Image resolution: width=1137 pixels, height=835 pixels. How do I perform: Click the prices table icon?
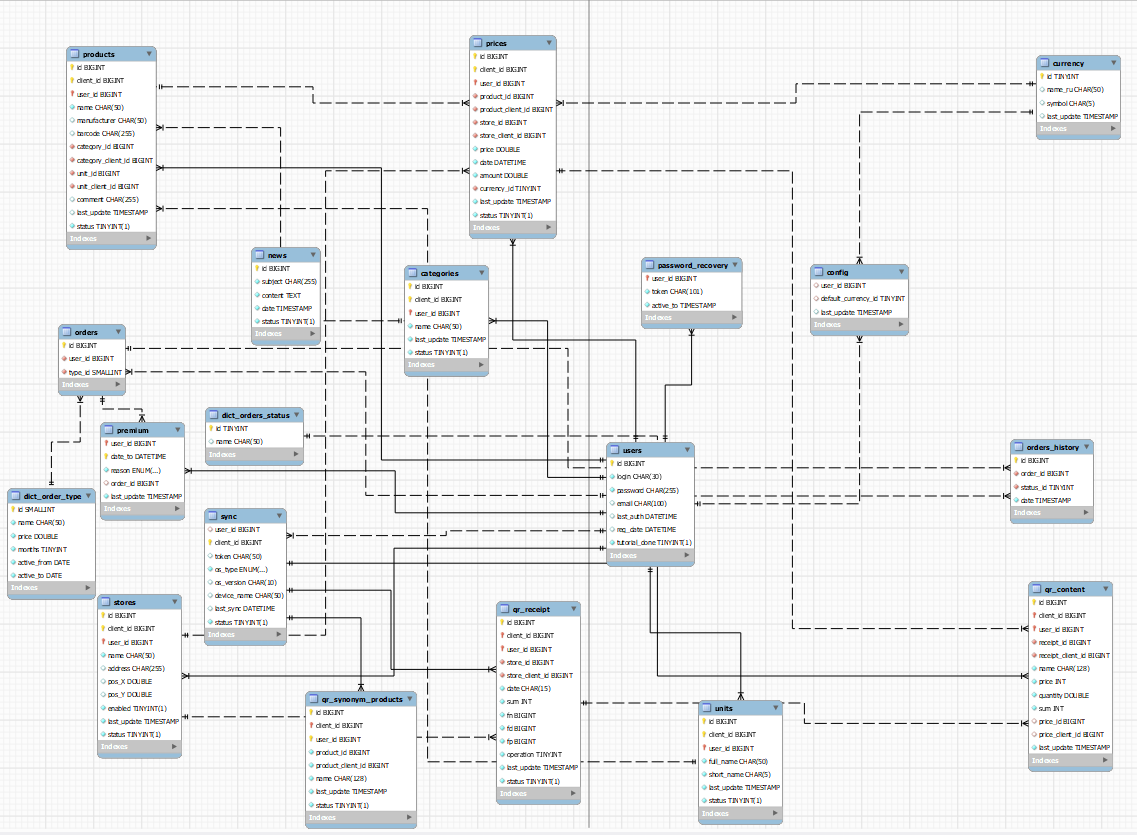coord(477,43)
